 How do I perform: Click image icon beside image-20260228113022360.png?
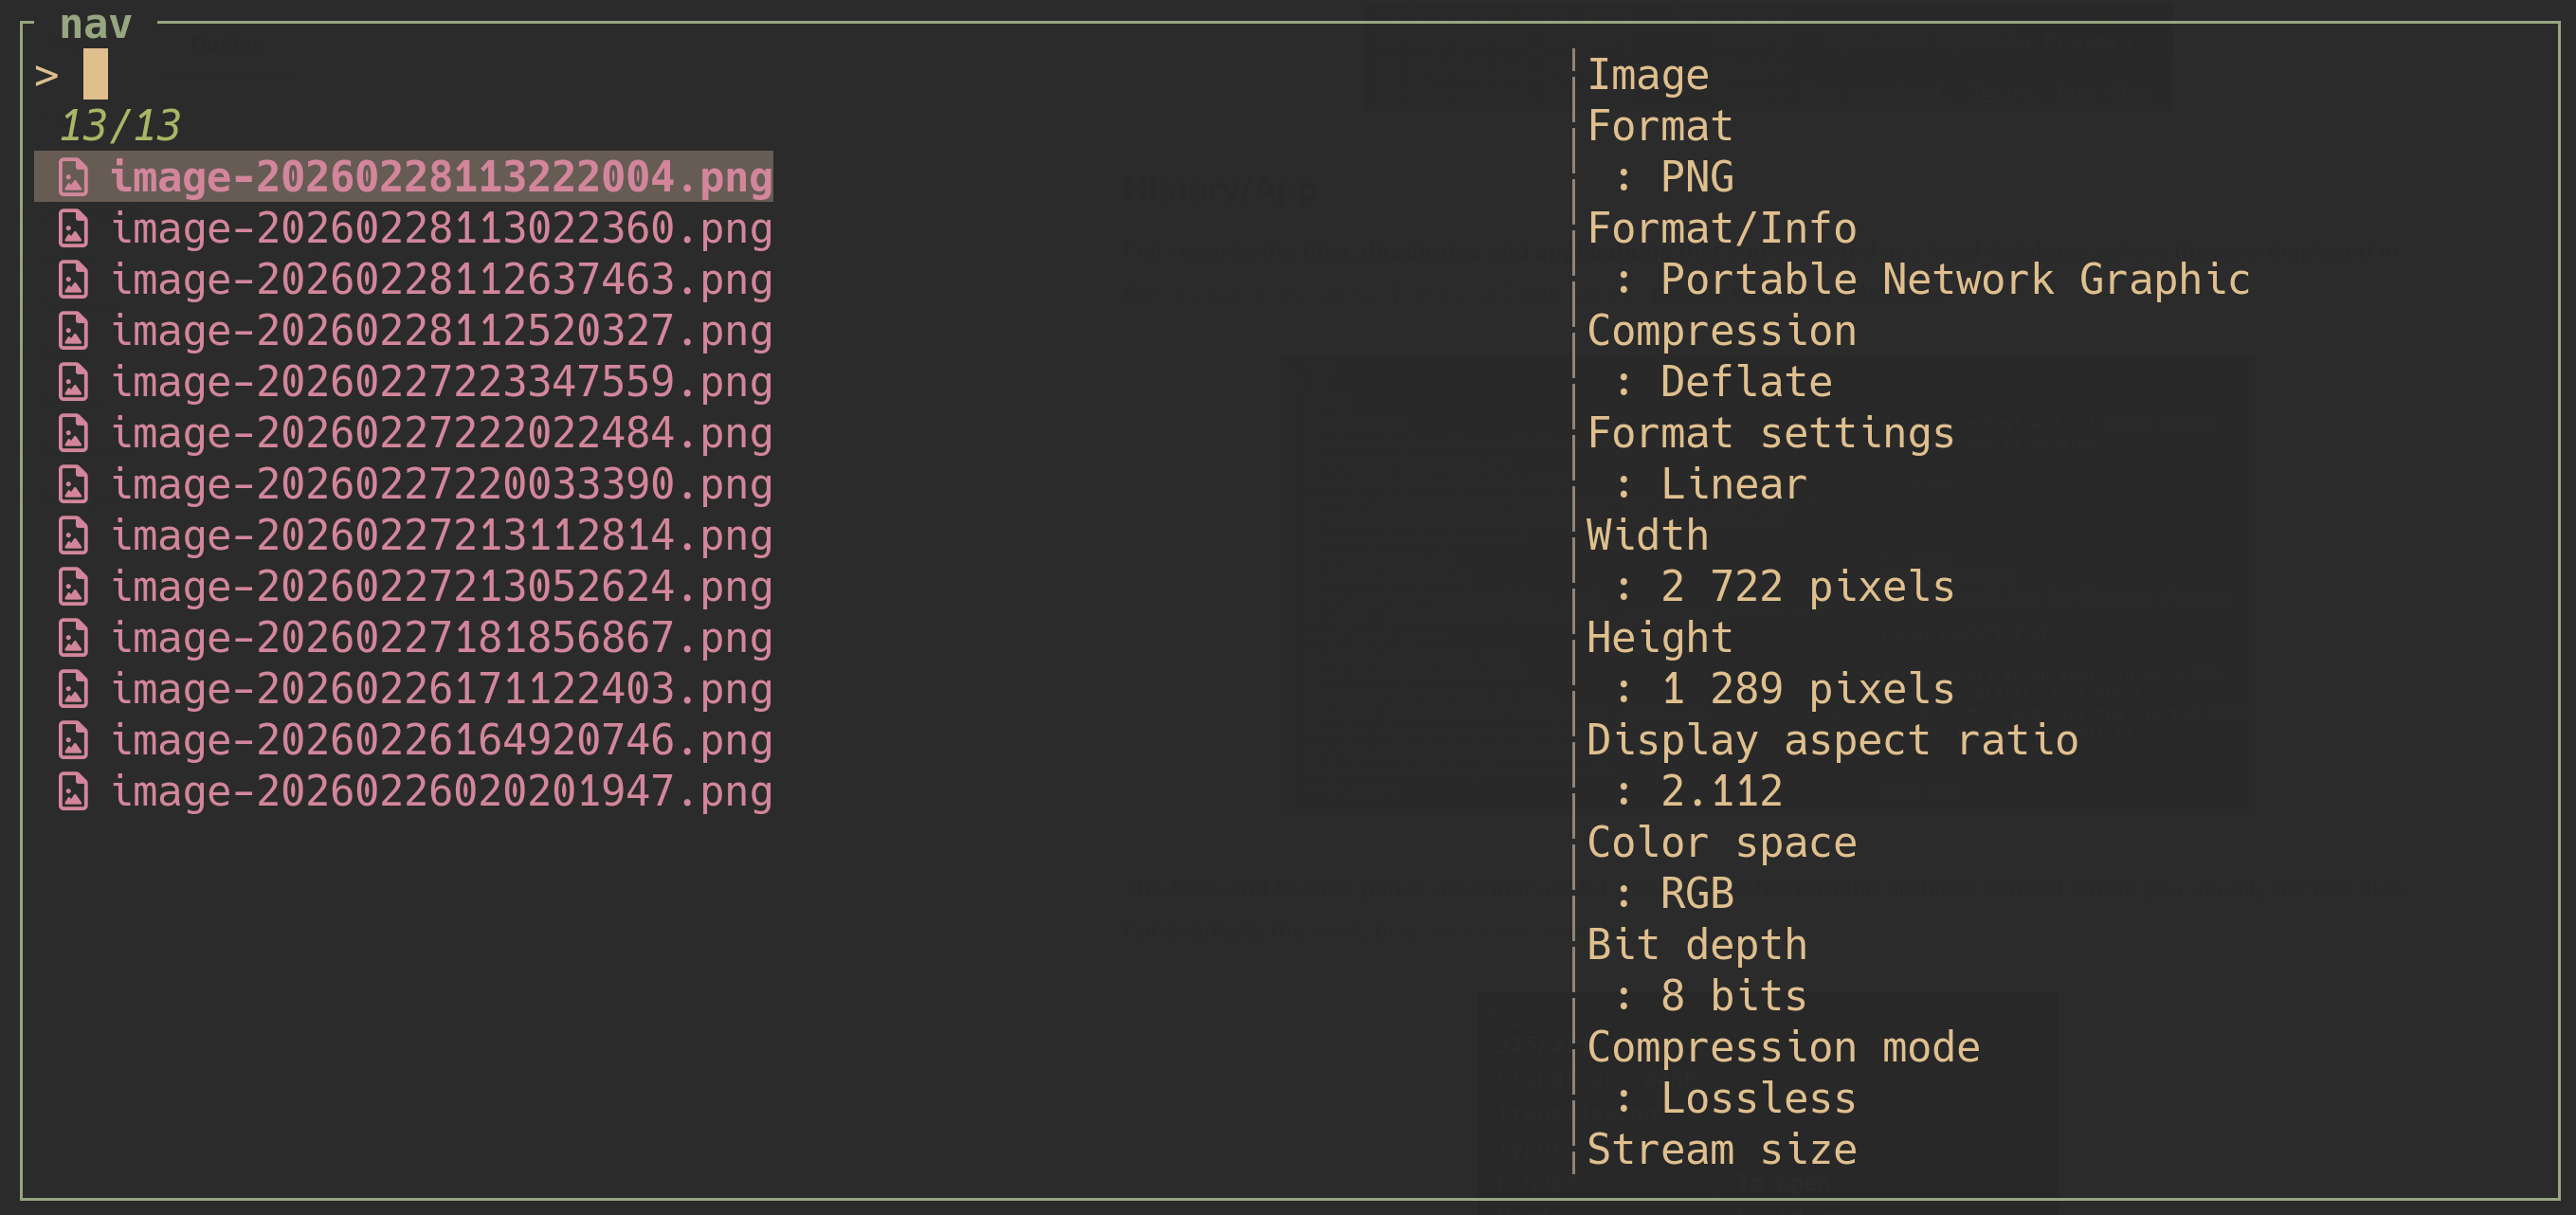point(73,228)
